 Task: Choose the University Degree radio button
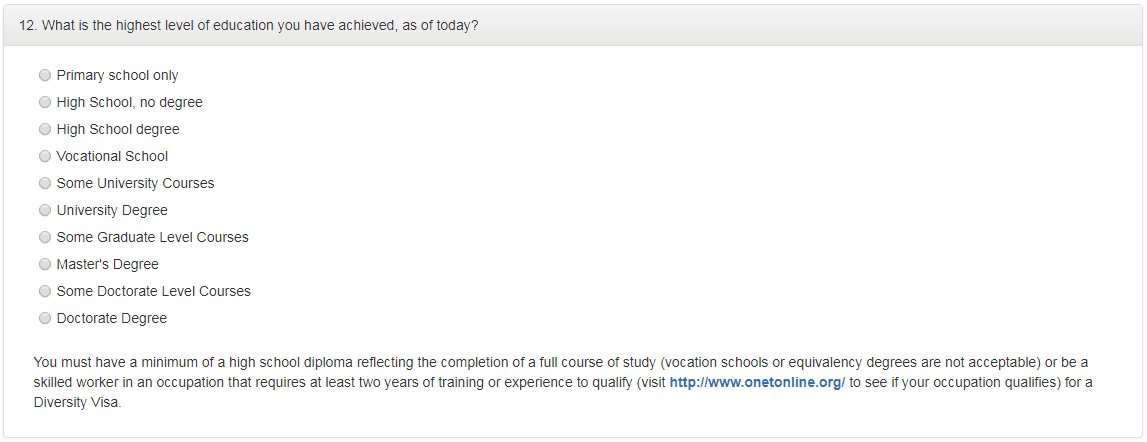point(45,210)
